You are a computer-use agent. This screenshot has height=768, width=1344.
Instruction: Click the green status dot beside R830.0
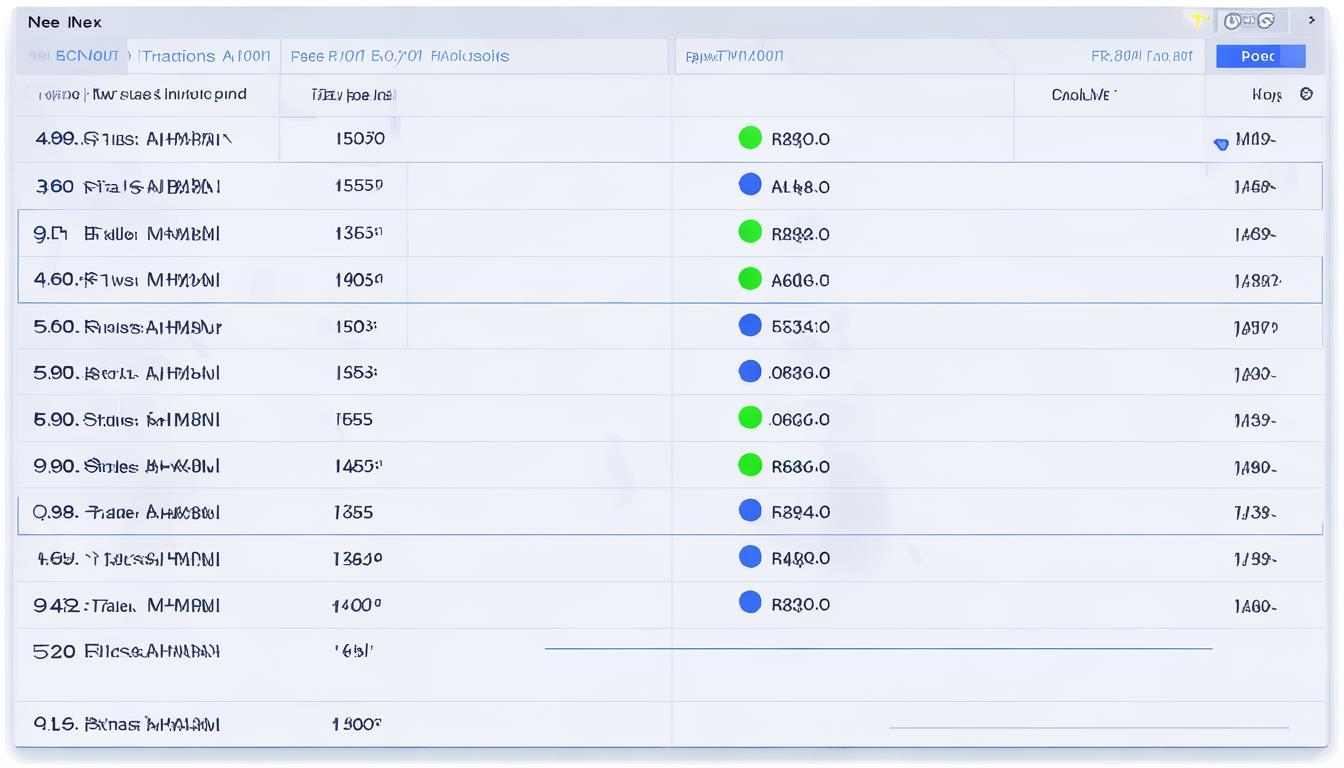pyautogui.click(x=750, y=138)
